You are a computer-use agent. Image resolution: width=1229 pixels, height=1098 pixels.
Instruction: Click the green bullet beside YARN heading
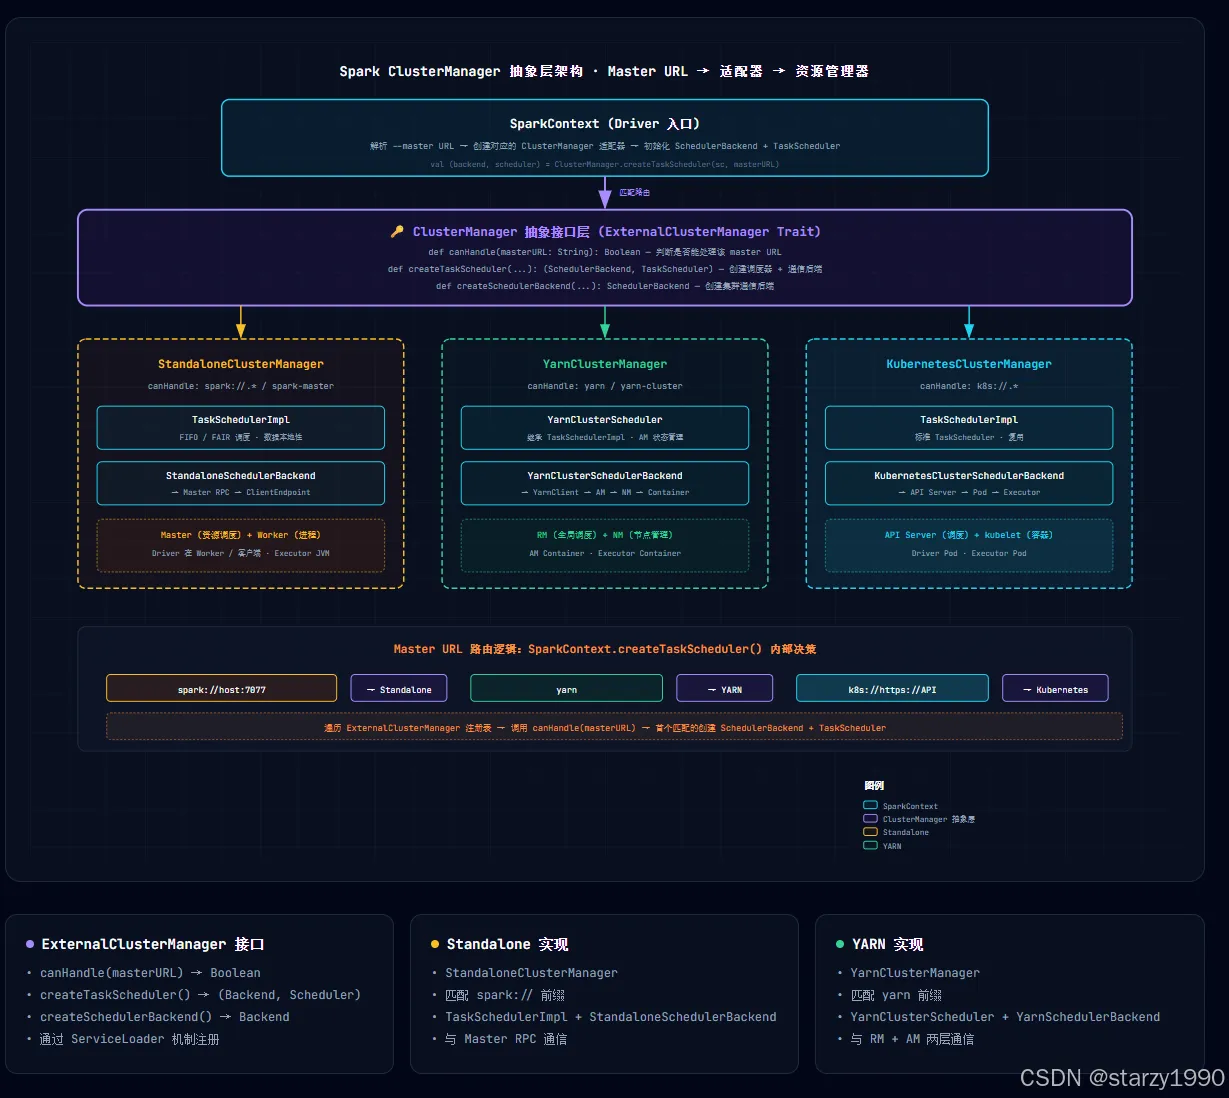[x=840, y=944]
